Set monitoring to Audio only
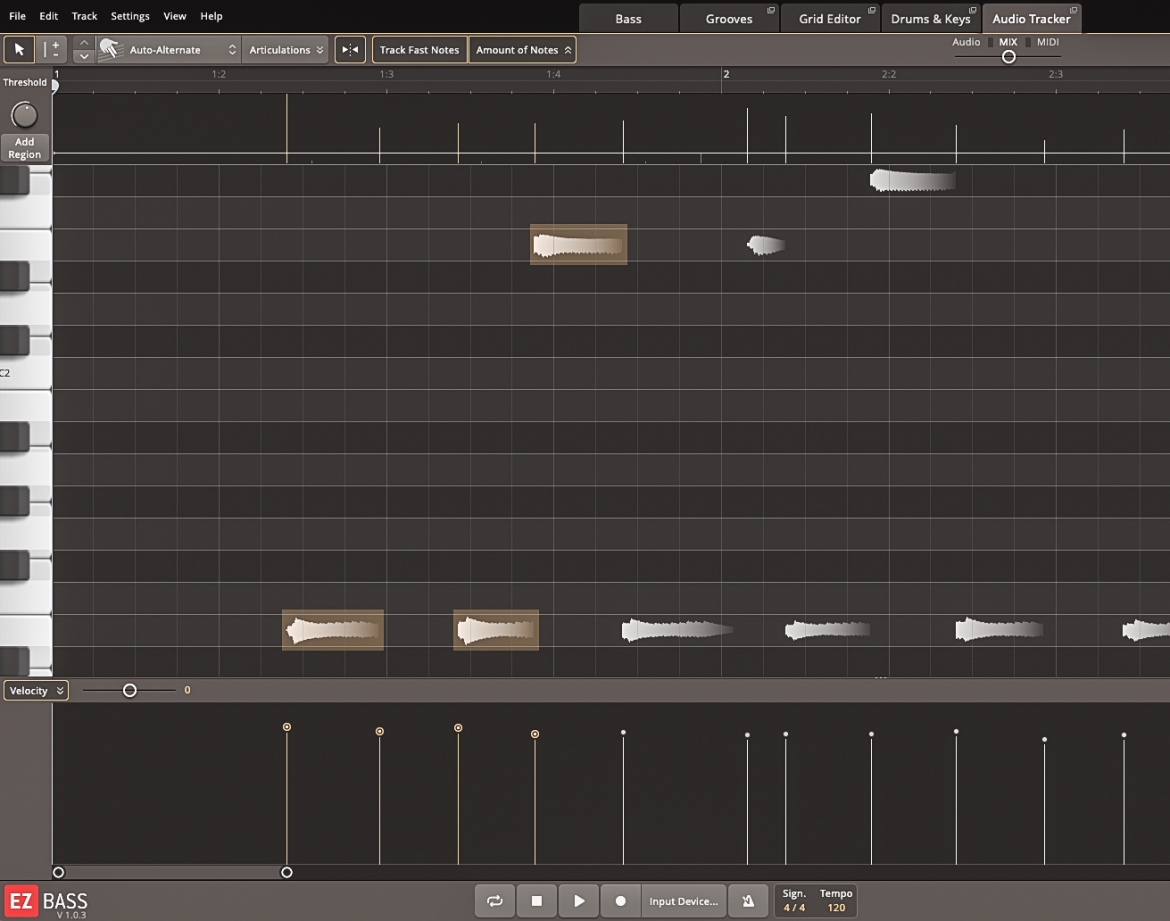 tap(966, 42)
